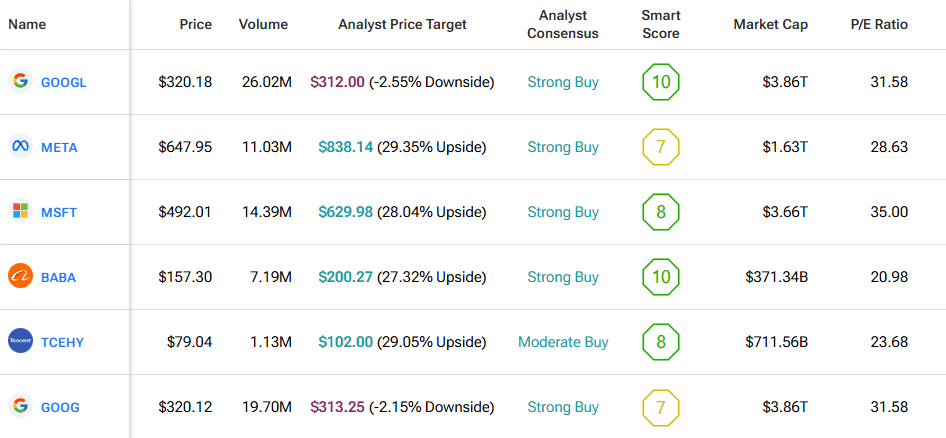This screenshot has height=438, width=946.
Task: Click TCEHY's Moderate Buy consensus
Action: pos(563,342)
